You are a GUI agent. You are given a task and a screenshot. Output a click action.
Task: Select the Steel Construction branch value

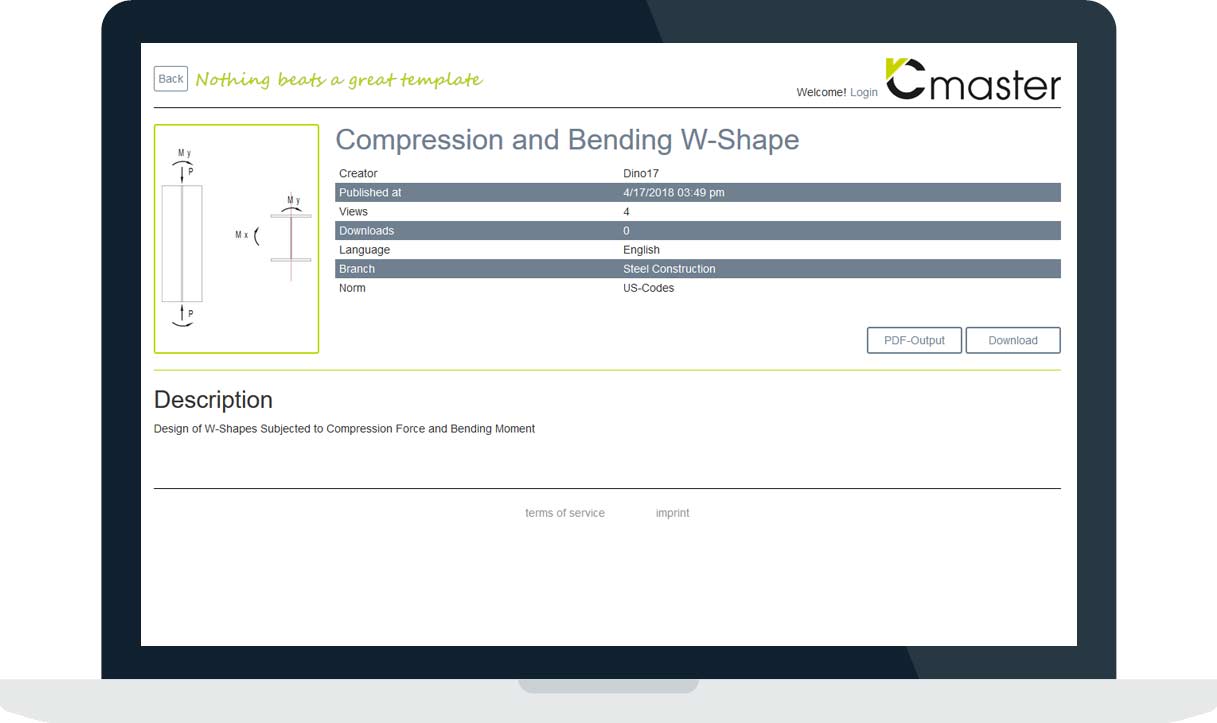pos(669,269)
